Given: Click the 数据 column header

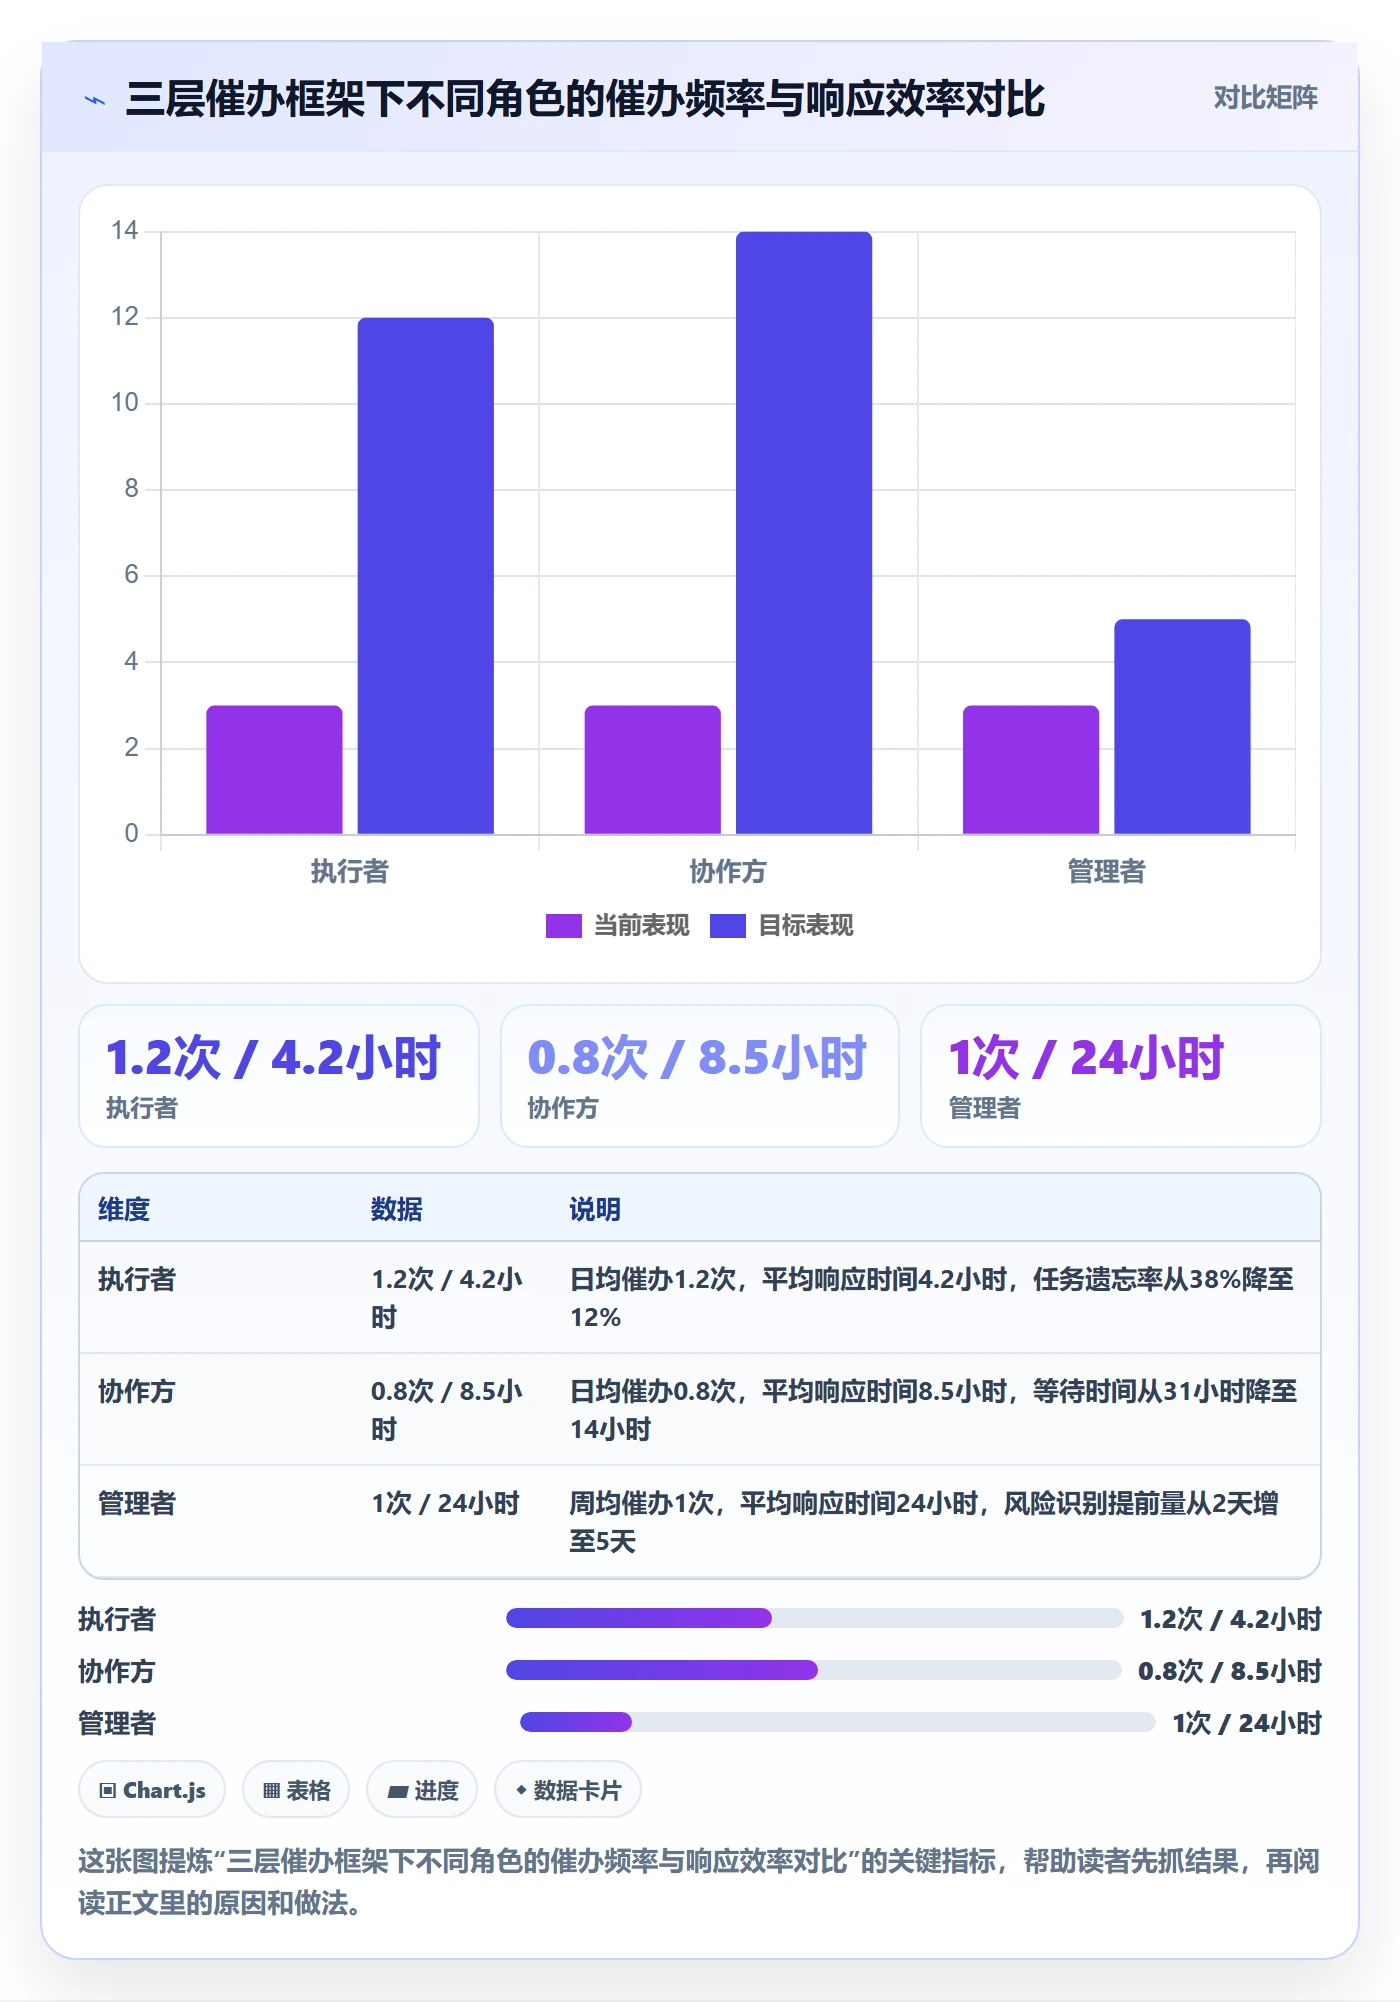Looking at the screenshot, I should (396, 1209).
